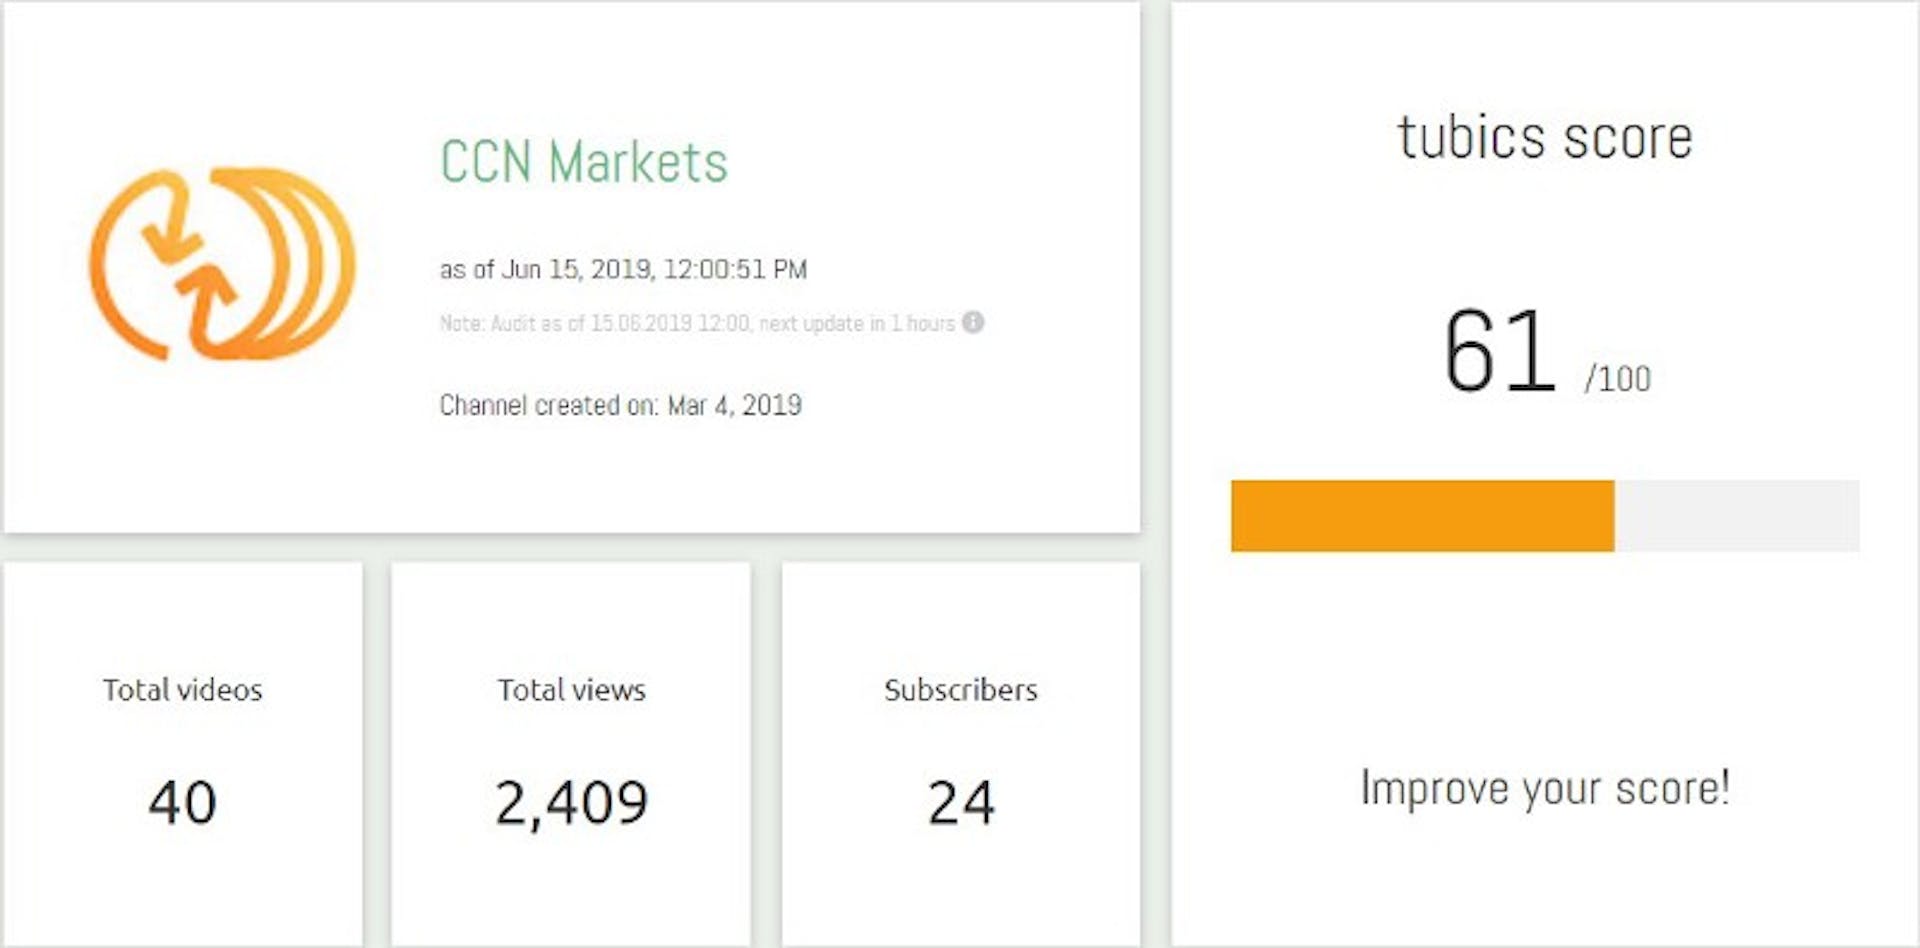Viewport: 1920px width, 948px height.
Task: Click the CCN Markets orange channel logo
Action: (x=222, y=264)
